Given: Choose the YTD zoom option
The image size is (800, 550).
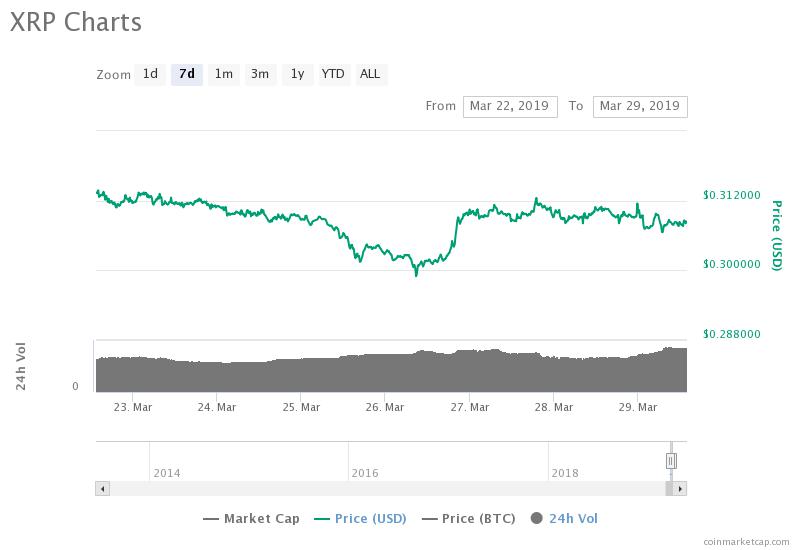Looking at the screenshot, I should coord(334,74).
